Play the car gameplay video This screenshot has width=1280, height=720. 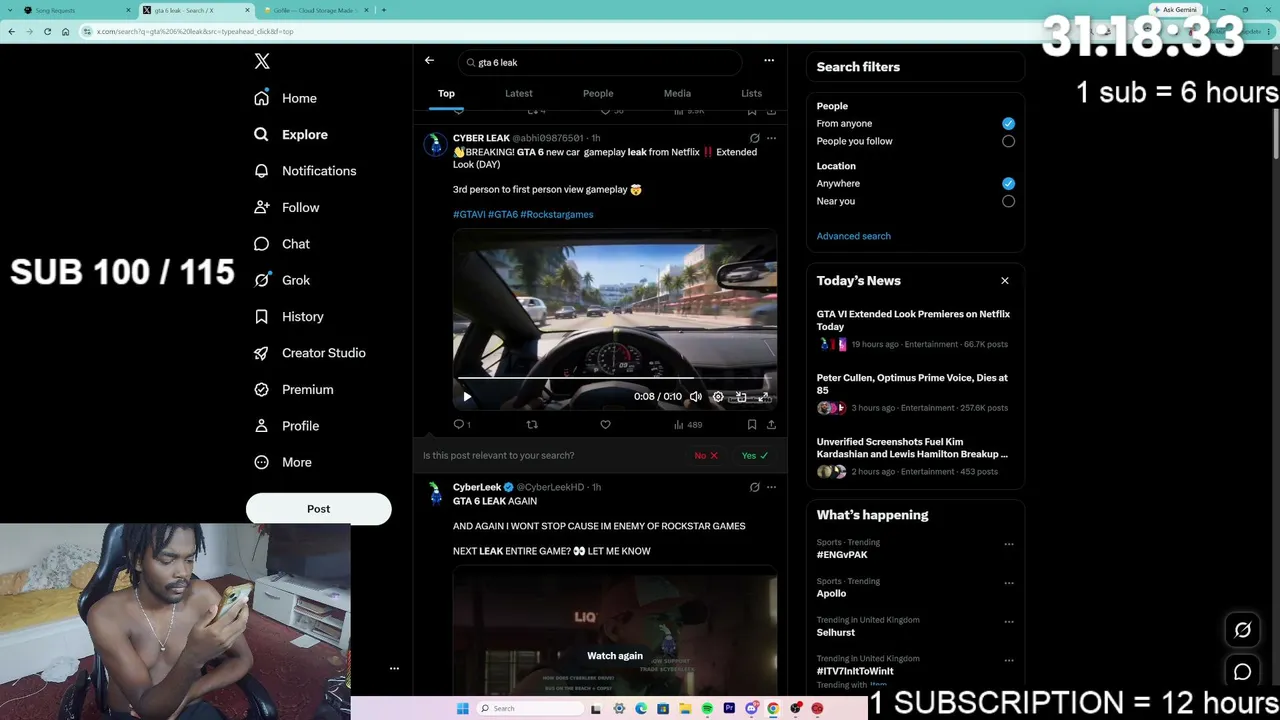click(467, 397)
